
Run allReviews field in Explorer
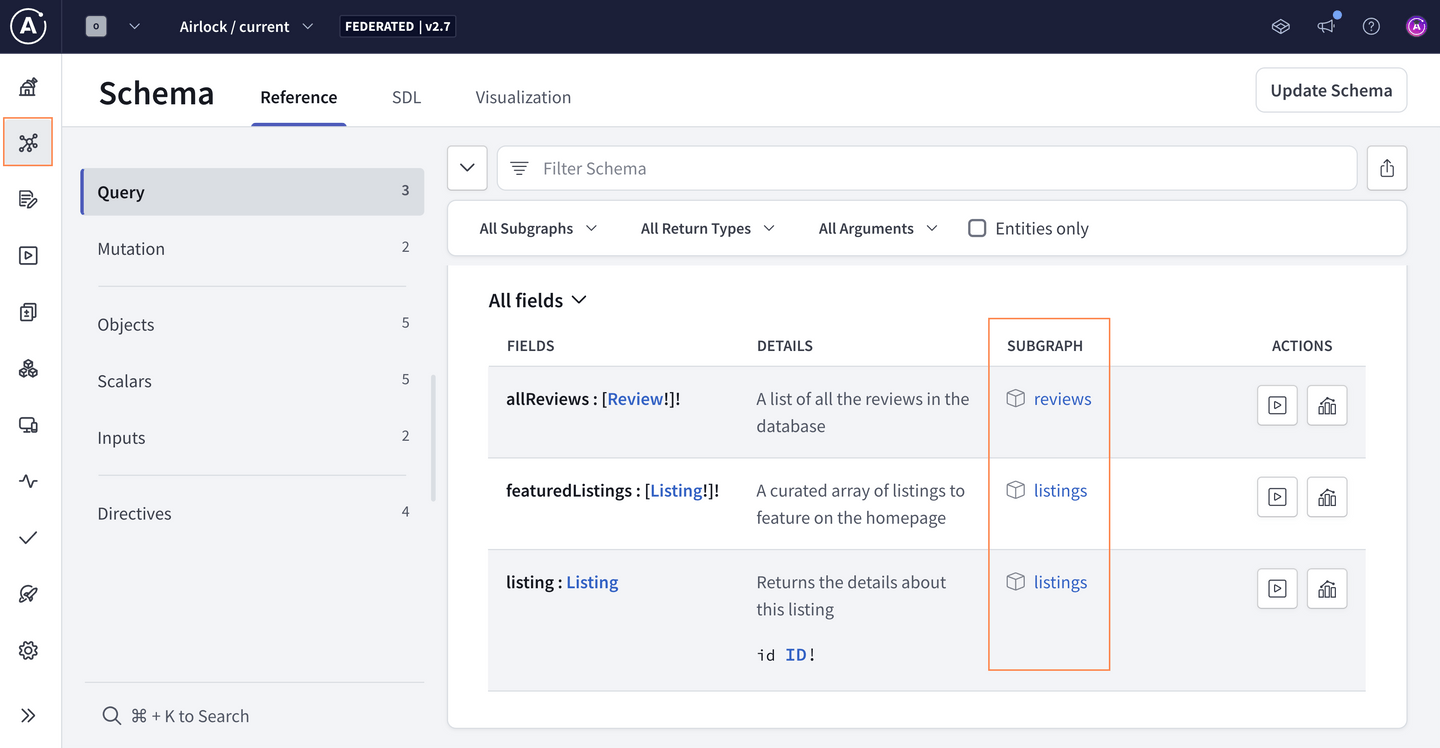(1277, 405)
